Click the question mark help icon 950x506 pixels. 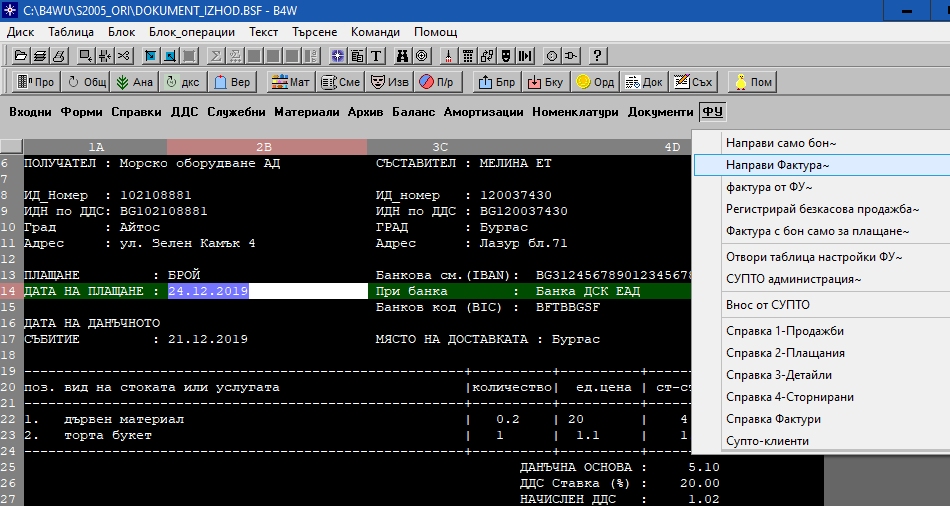[x=597, y=56]
